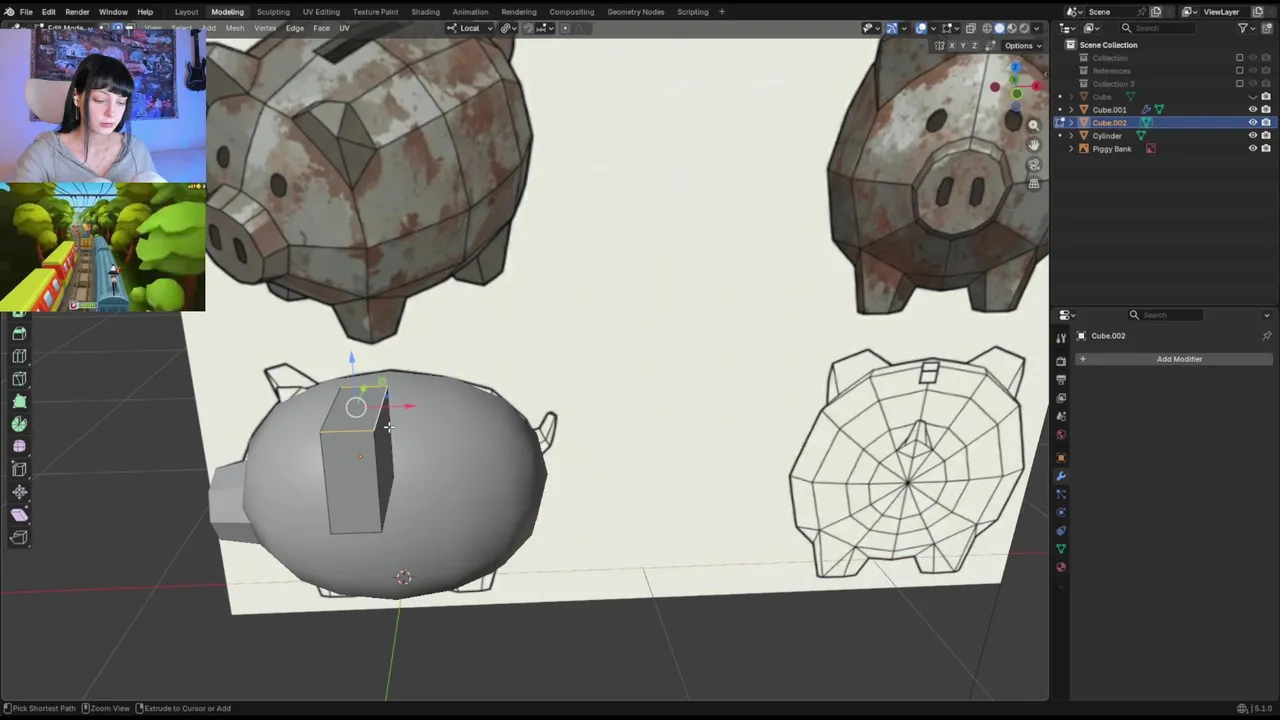Toggle show overlays button
The height and width of the screenshot is (720, 1280).
click(920, 28)
